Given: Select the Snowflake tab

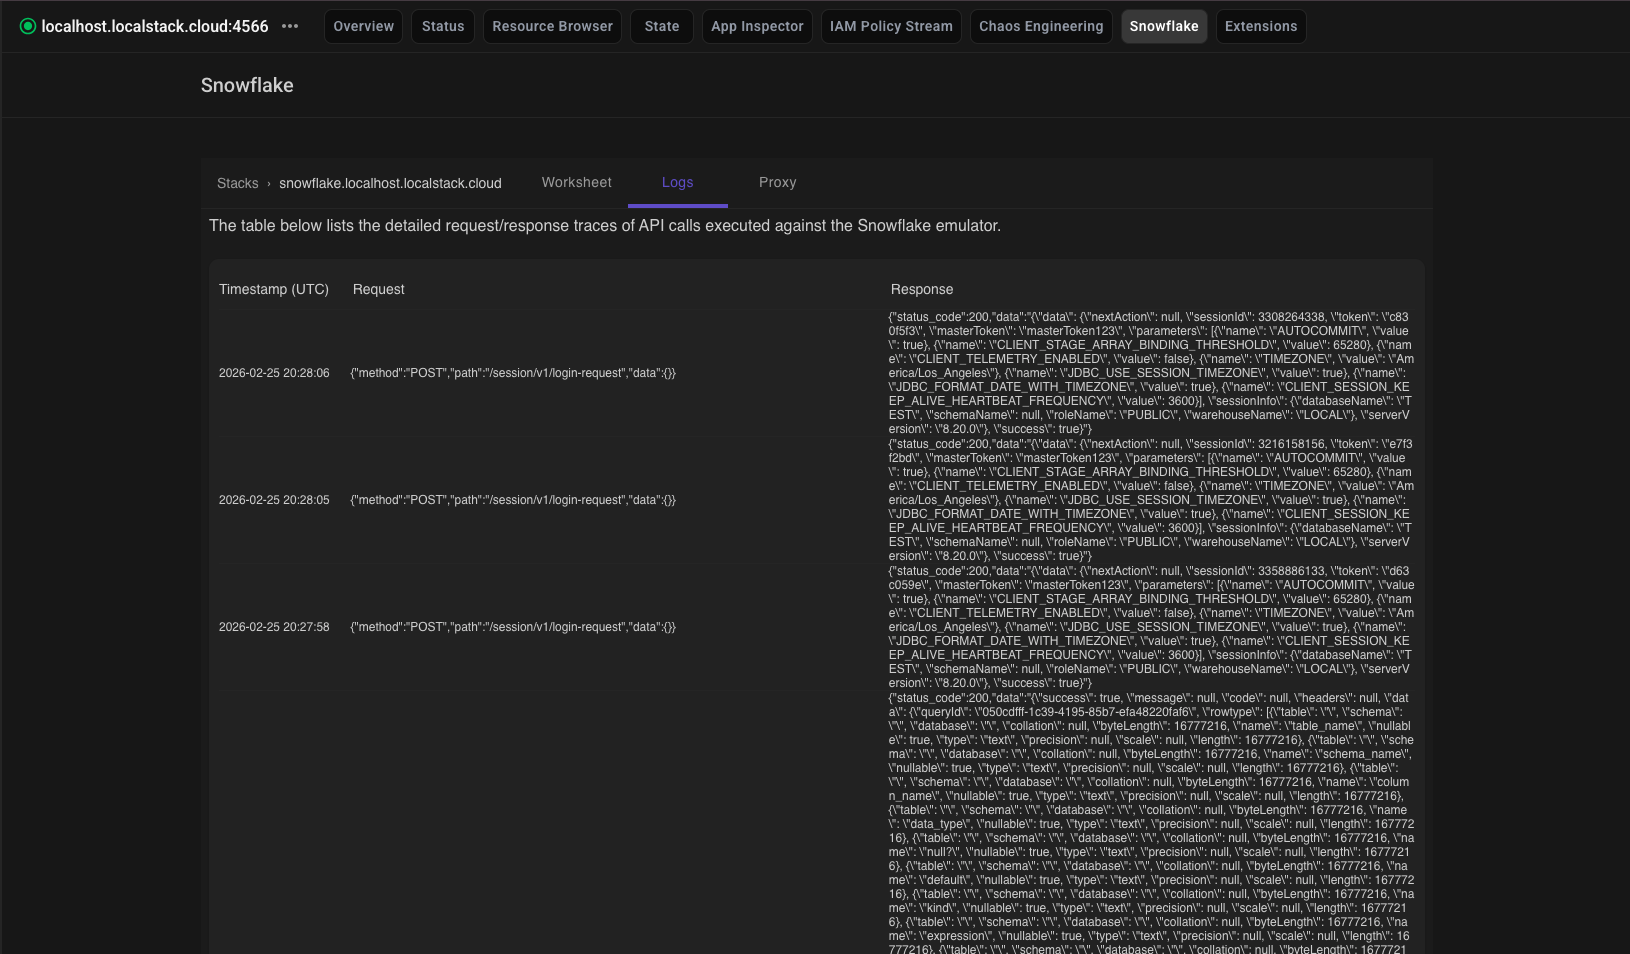Looking at the screenshot, I should tap(1163, 26).
